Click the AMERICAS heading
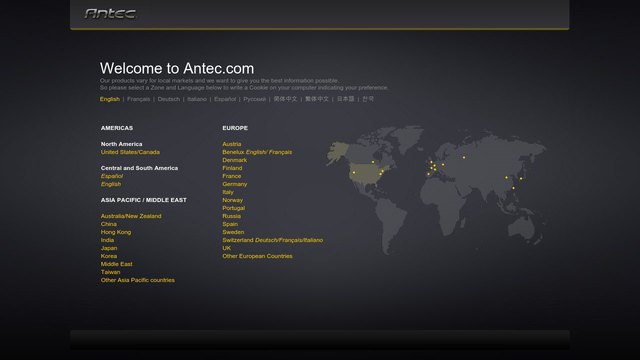This screenshot has width=640, height=360. point(117,128)
